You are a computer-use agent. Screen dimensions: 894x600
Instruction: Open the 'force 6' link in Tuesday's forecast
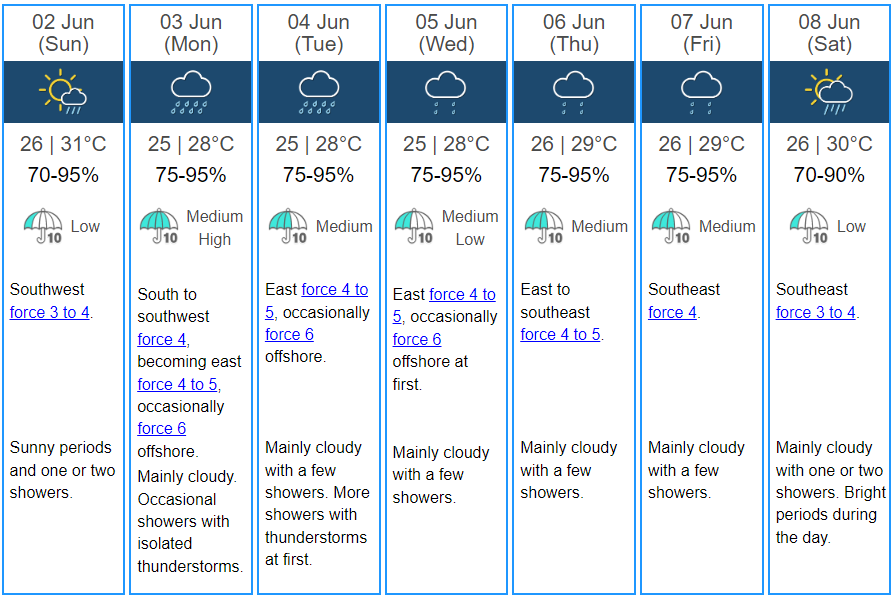click(290, 334)
